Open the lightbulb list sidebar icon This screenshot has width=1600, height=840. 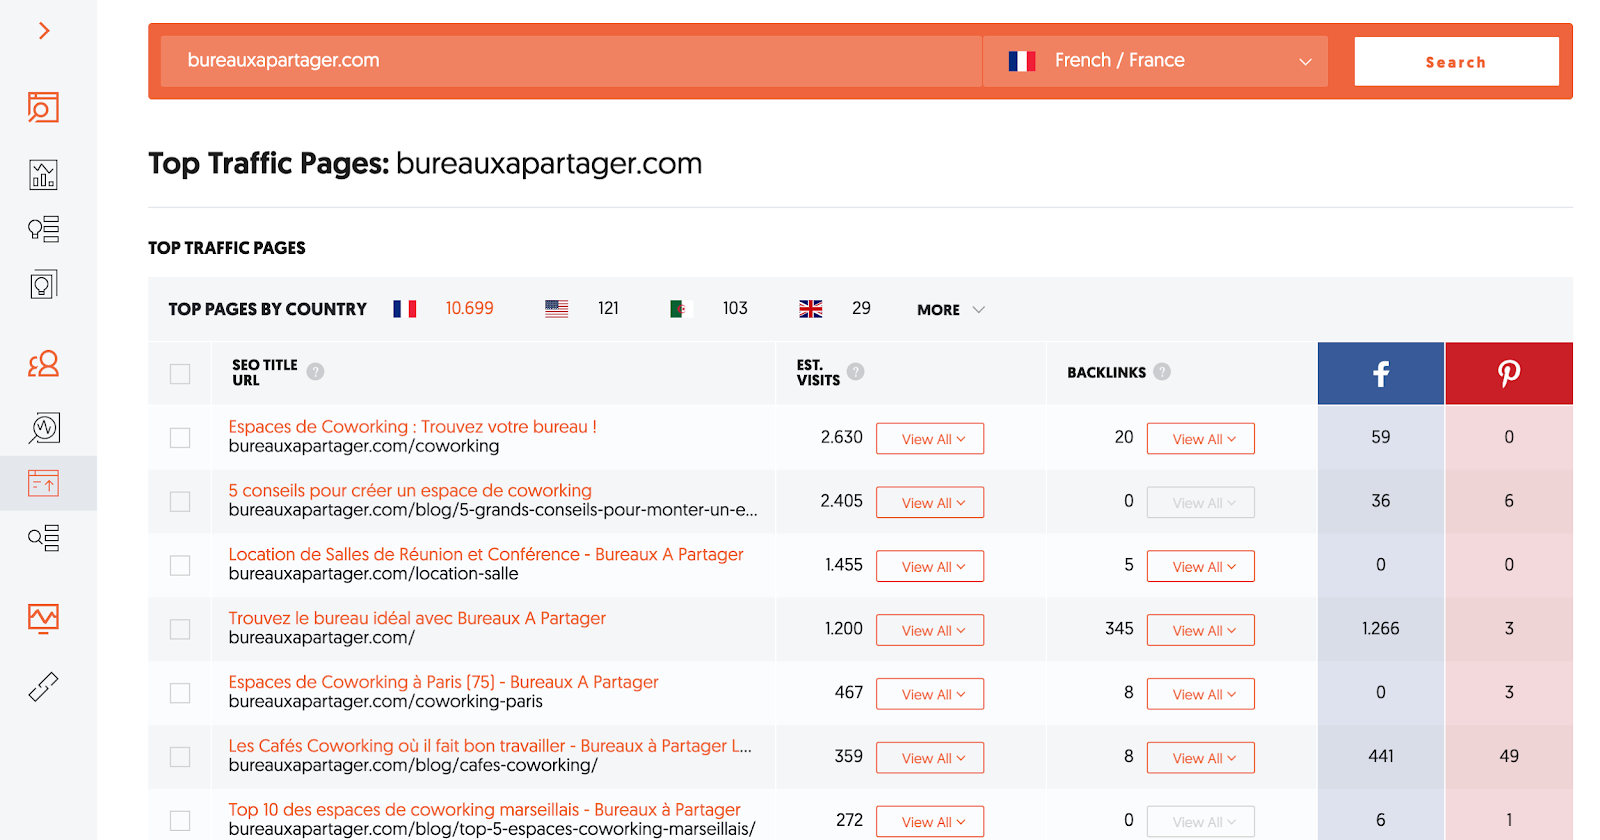pos(43,229)
